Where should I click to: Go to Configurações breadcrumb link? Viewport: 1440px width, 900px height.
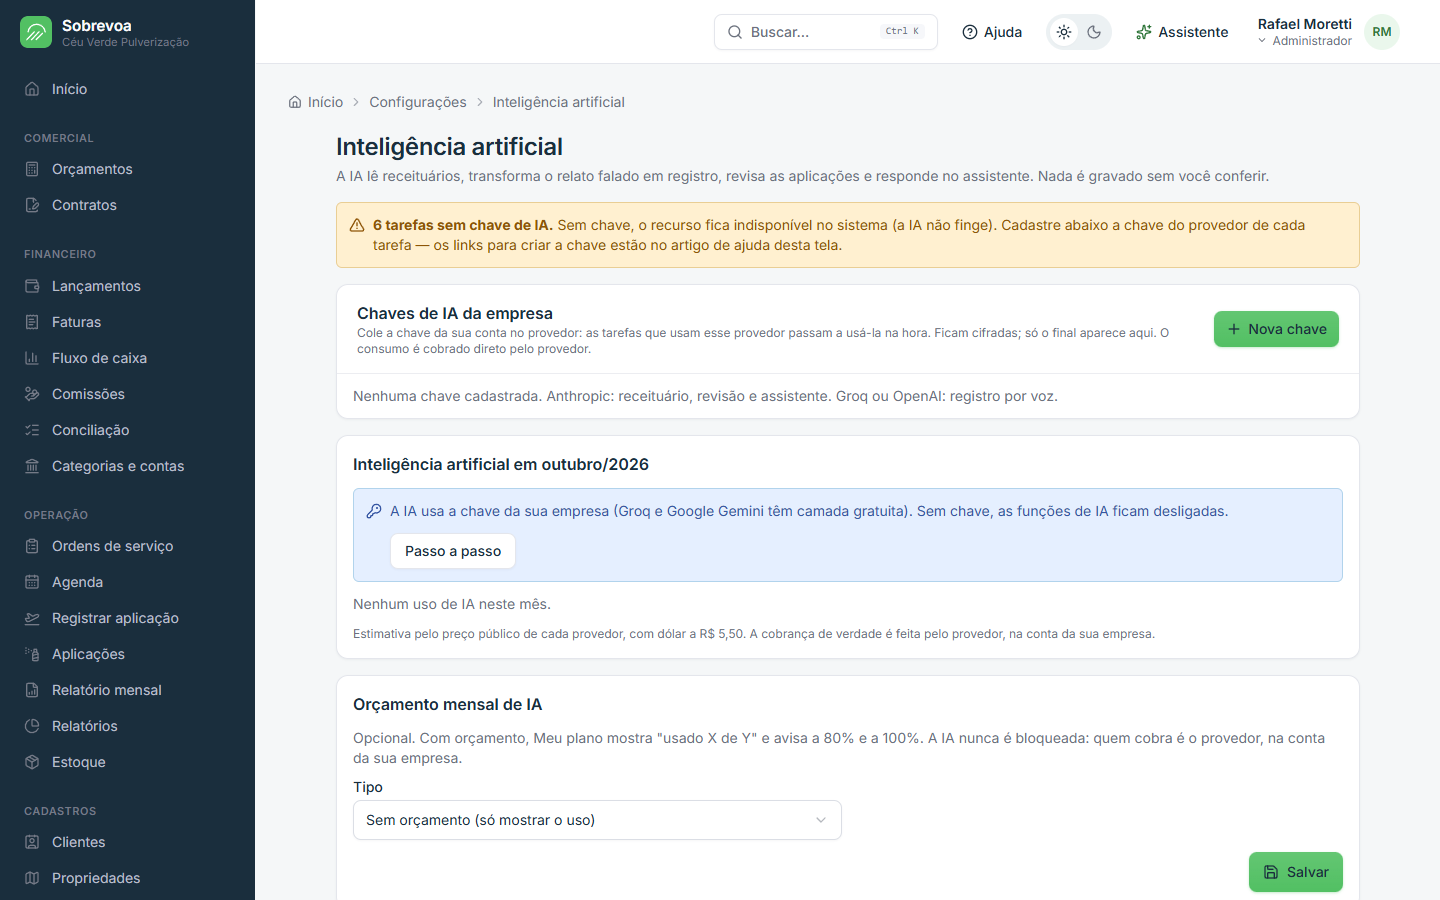[418, 102]
